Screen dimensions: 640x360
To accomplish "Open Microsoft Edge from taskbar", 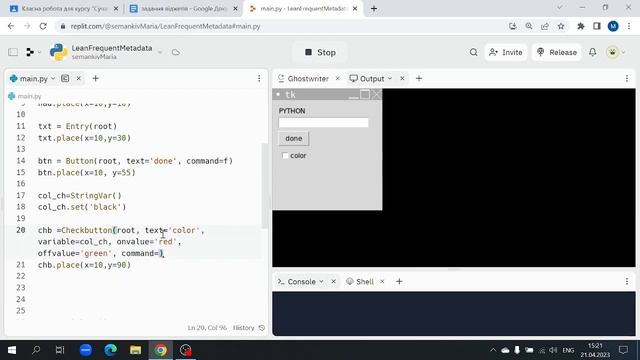I will (111, 350).
